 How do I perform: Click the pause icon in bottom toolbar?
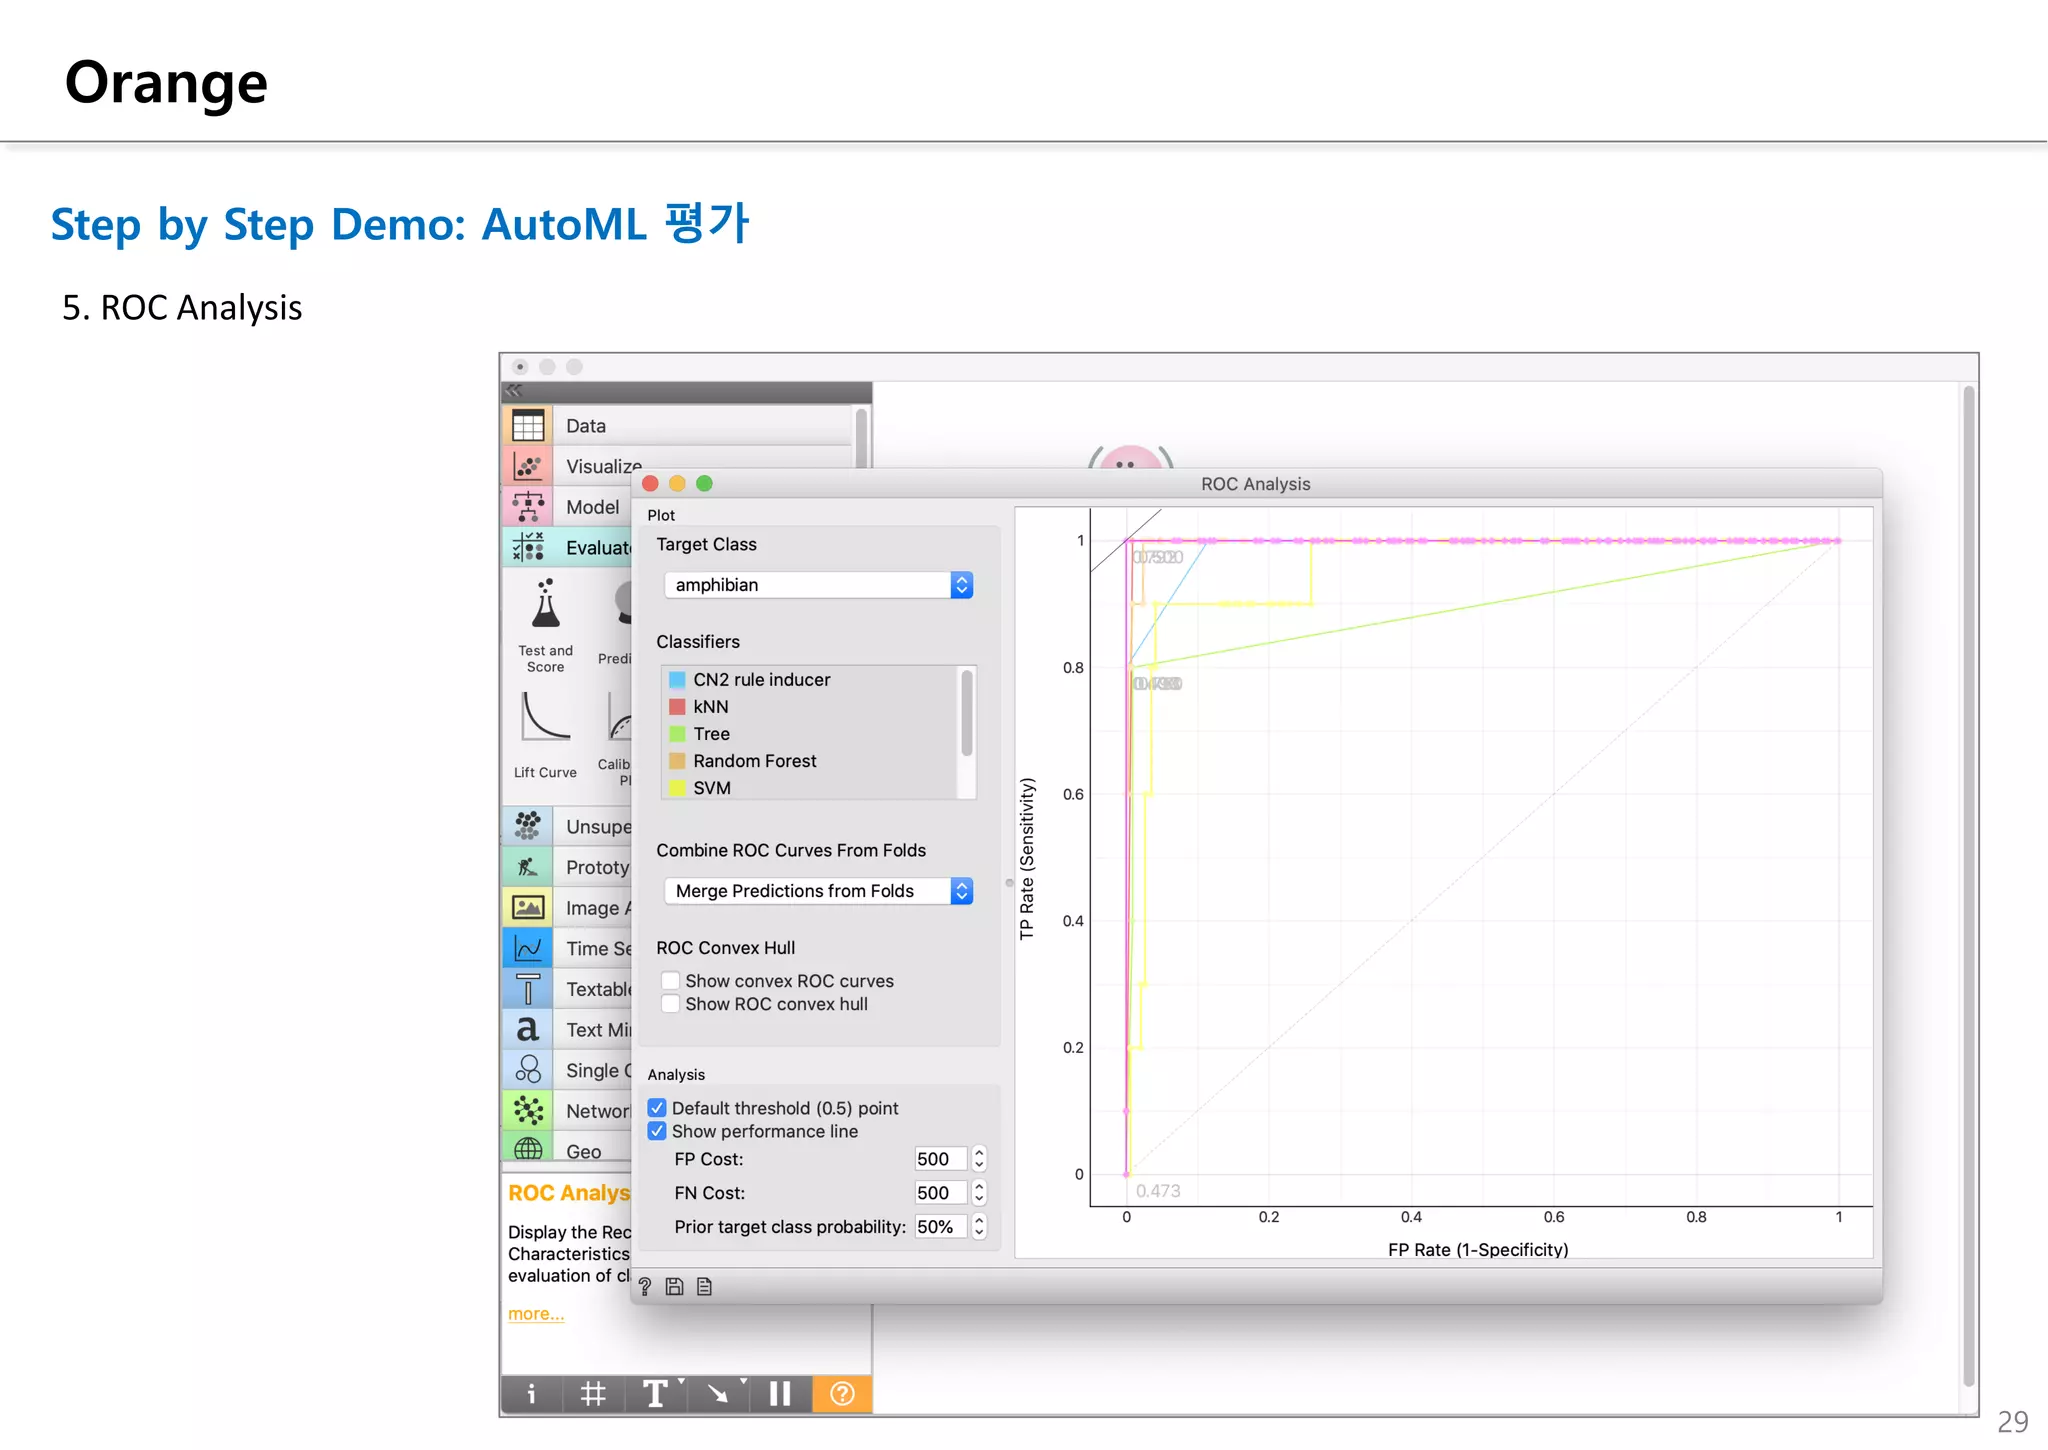tap(780, 1394)
